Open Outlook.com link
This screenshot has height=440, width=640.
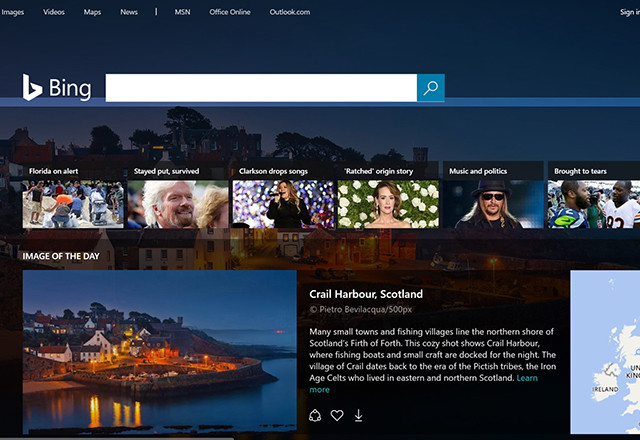pos(290,12)
